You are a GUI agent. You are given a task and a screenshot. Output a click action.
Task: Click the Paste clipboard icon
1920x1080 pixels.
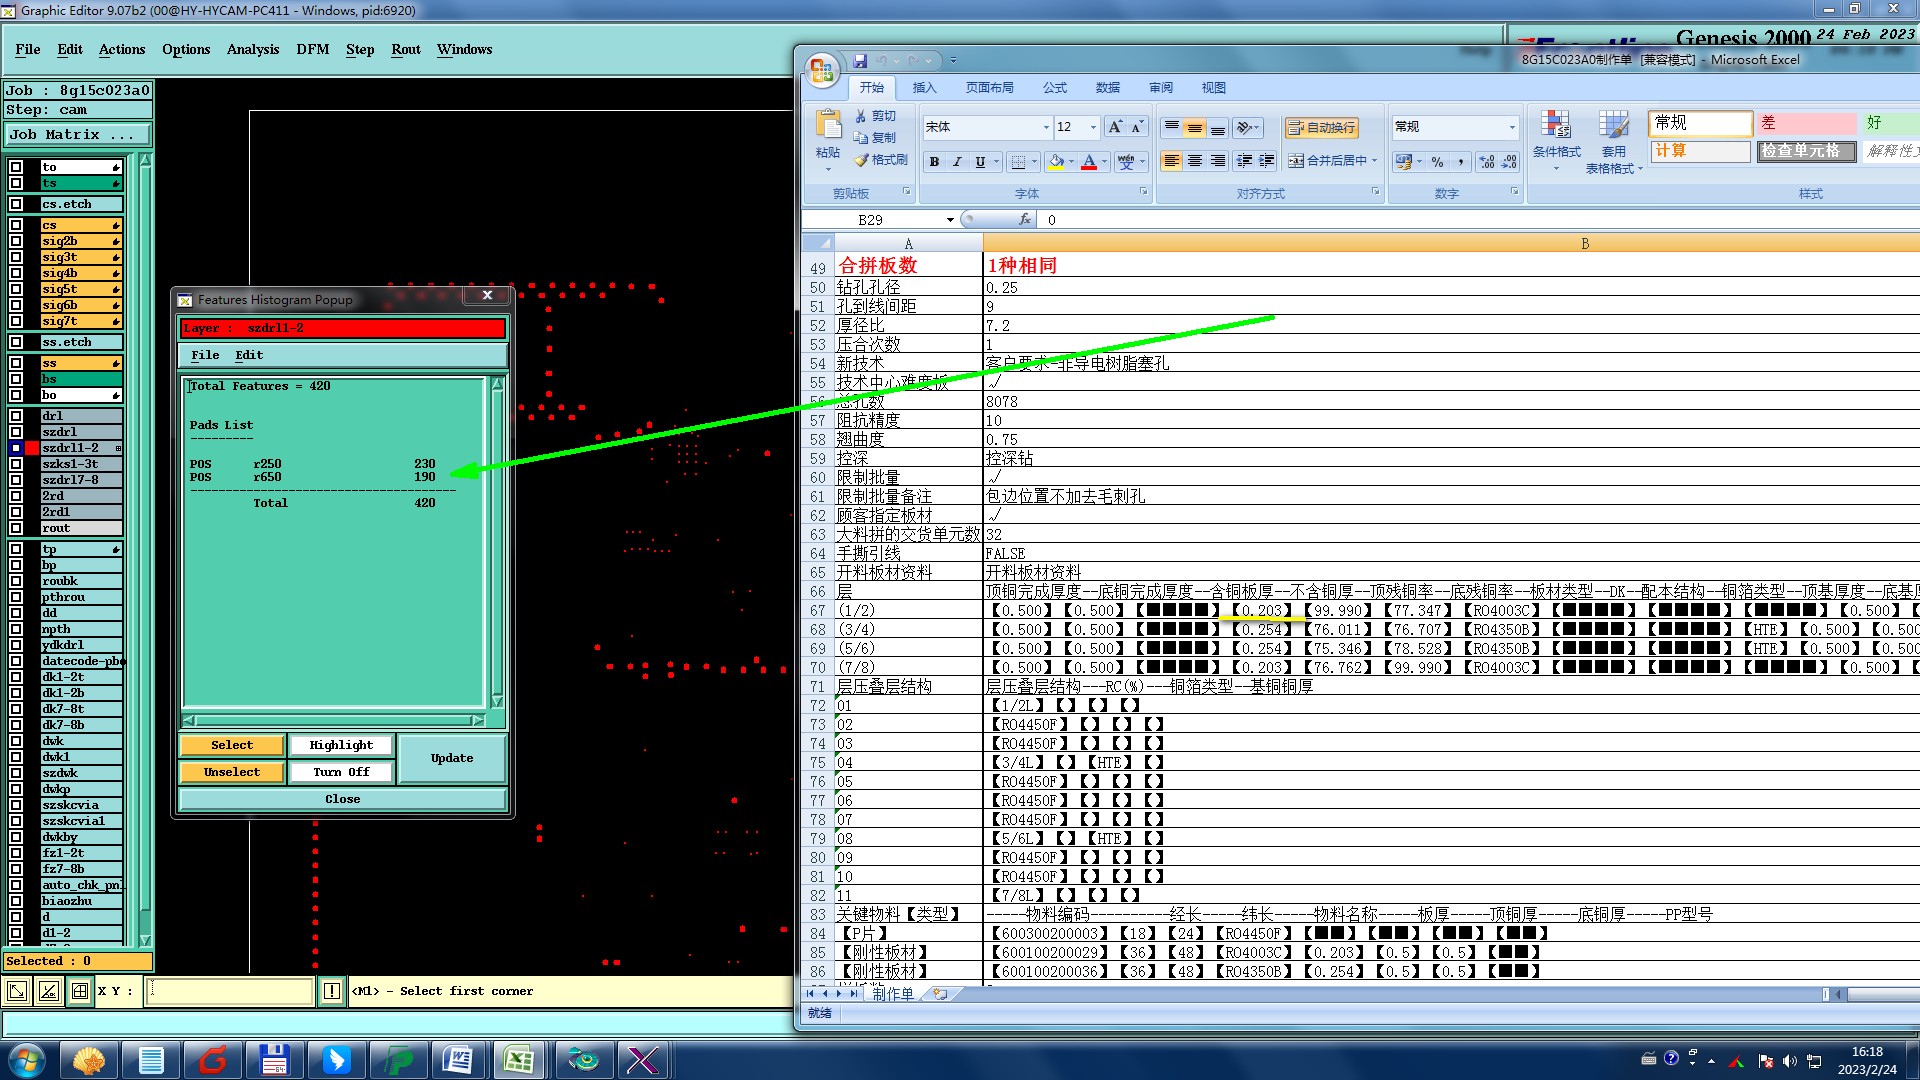point(828,126)
